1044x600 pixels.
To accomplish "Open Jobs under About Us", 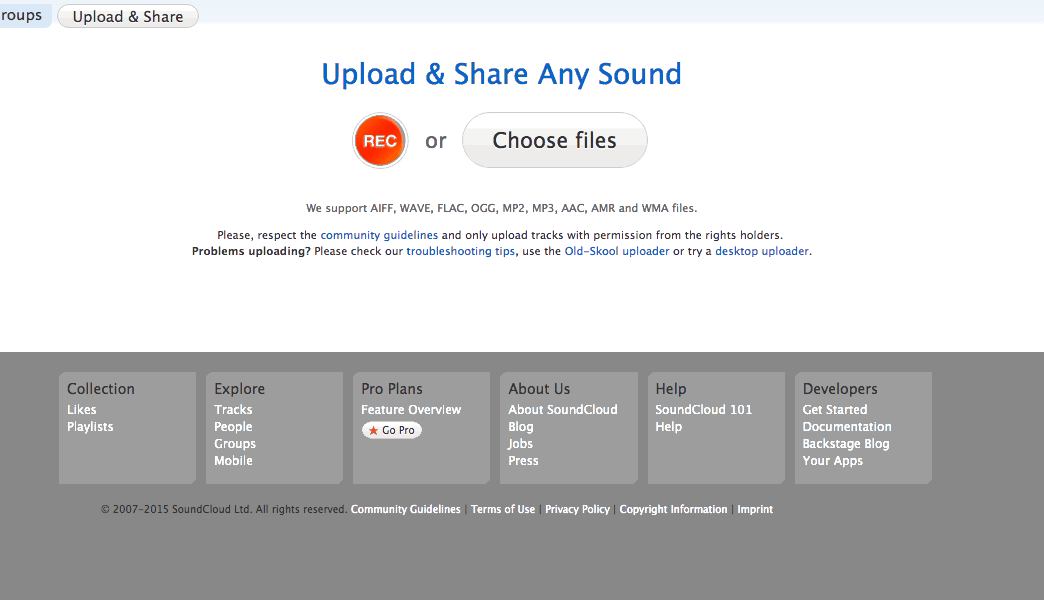I will click(520, 444).
